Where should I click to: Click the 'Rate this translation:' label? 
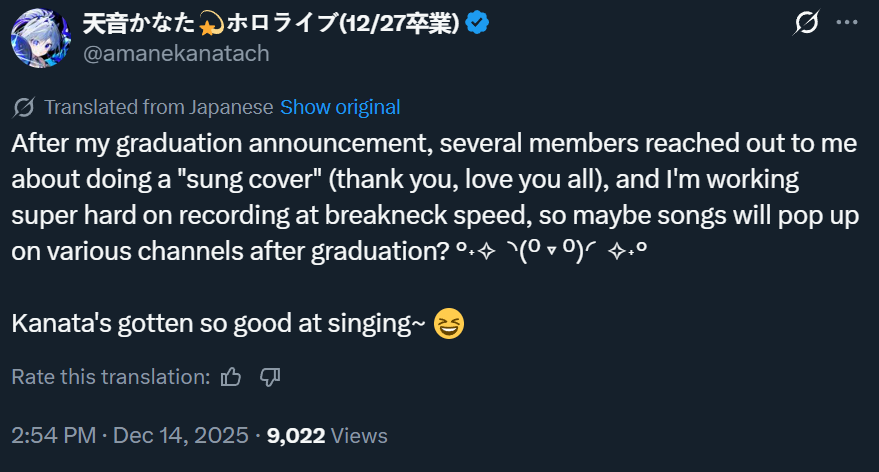111,377
